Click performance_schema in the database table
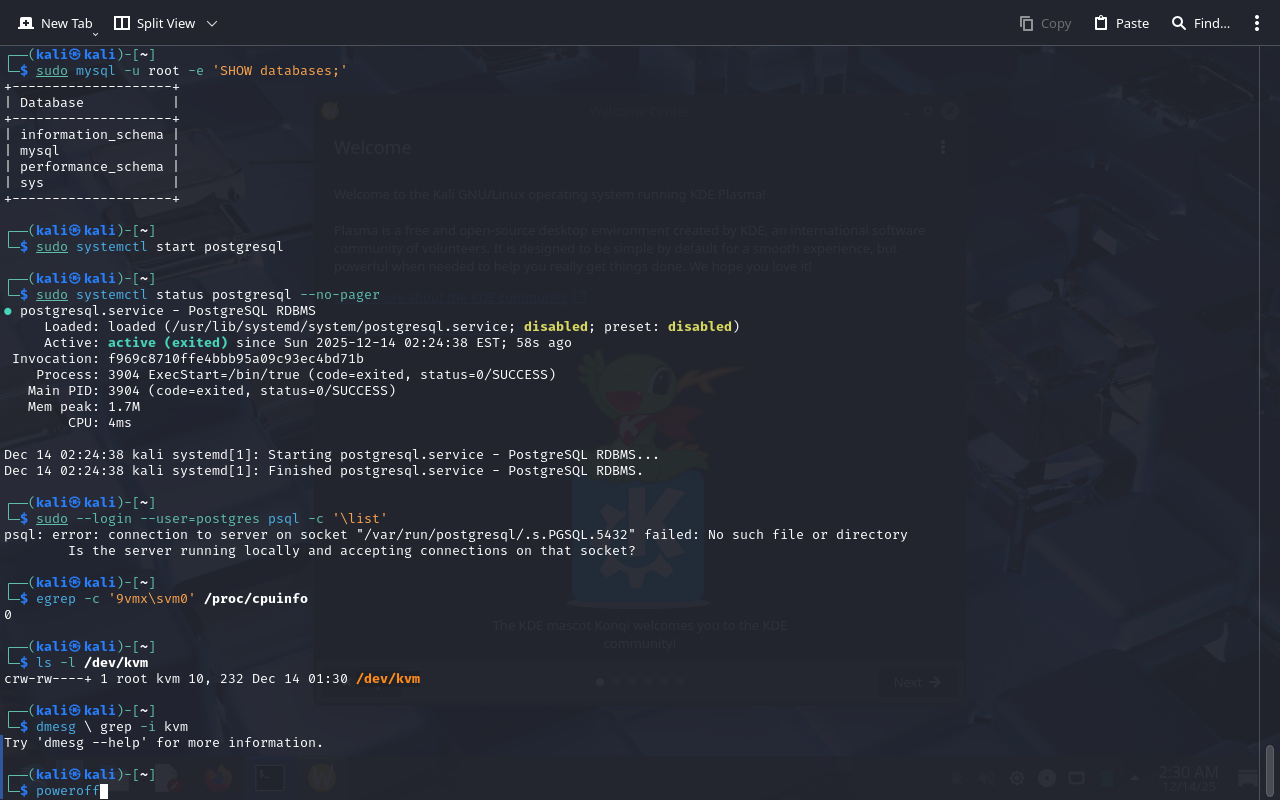Image resolution: width=1280 pixels, height=800 pixels. click(91, 167)
